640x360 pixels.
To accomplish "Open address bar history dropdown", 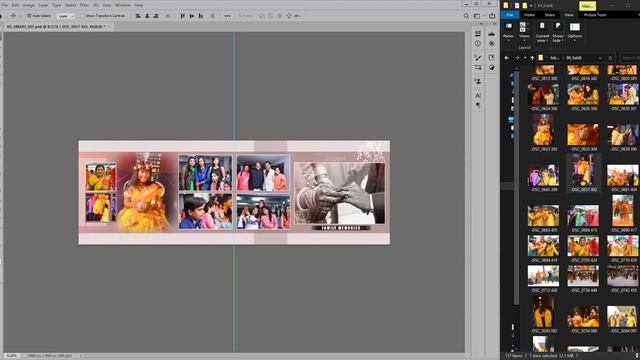I will pos(600,58).
